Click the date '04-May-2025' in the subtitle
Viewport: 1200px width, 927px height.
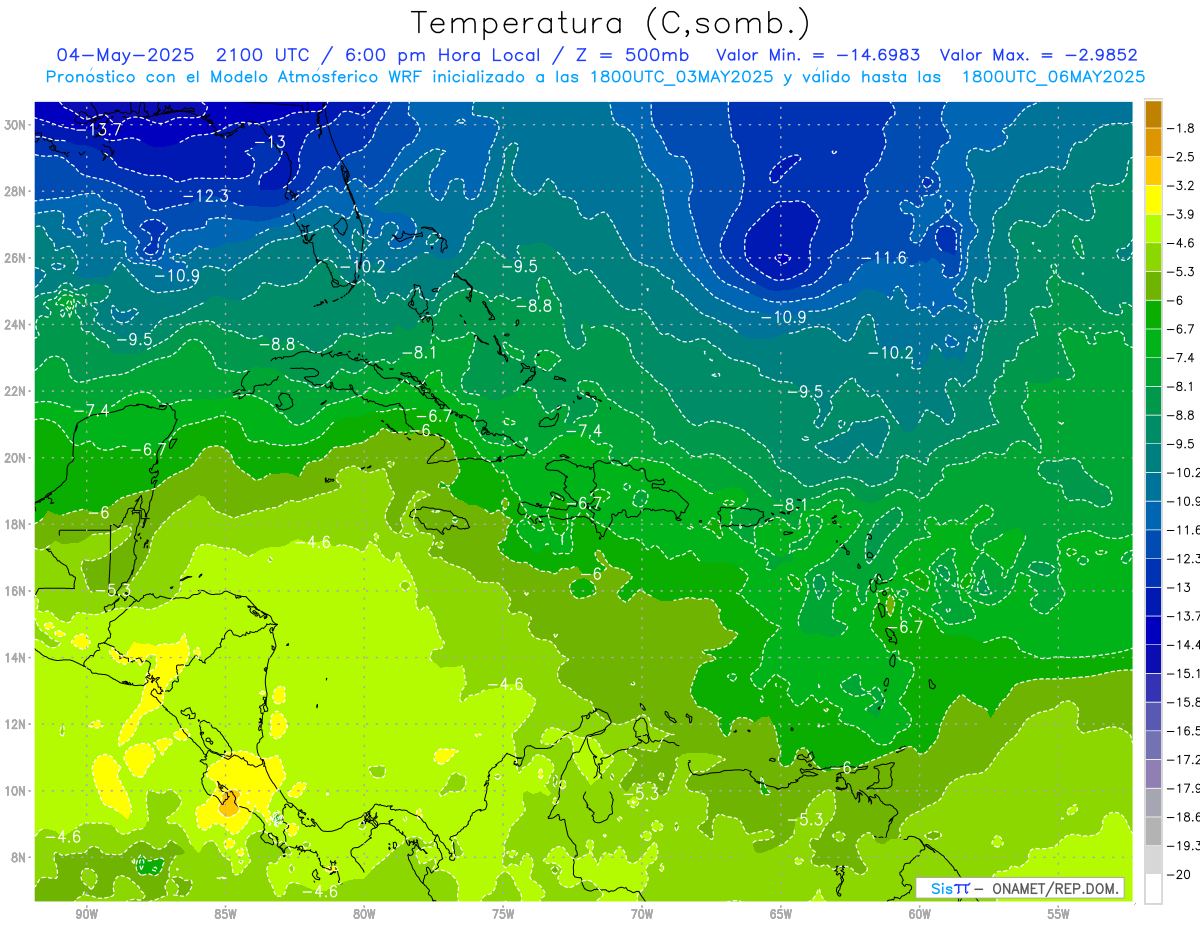(125, 55)
